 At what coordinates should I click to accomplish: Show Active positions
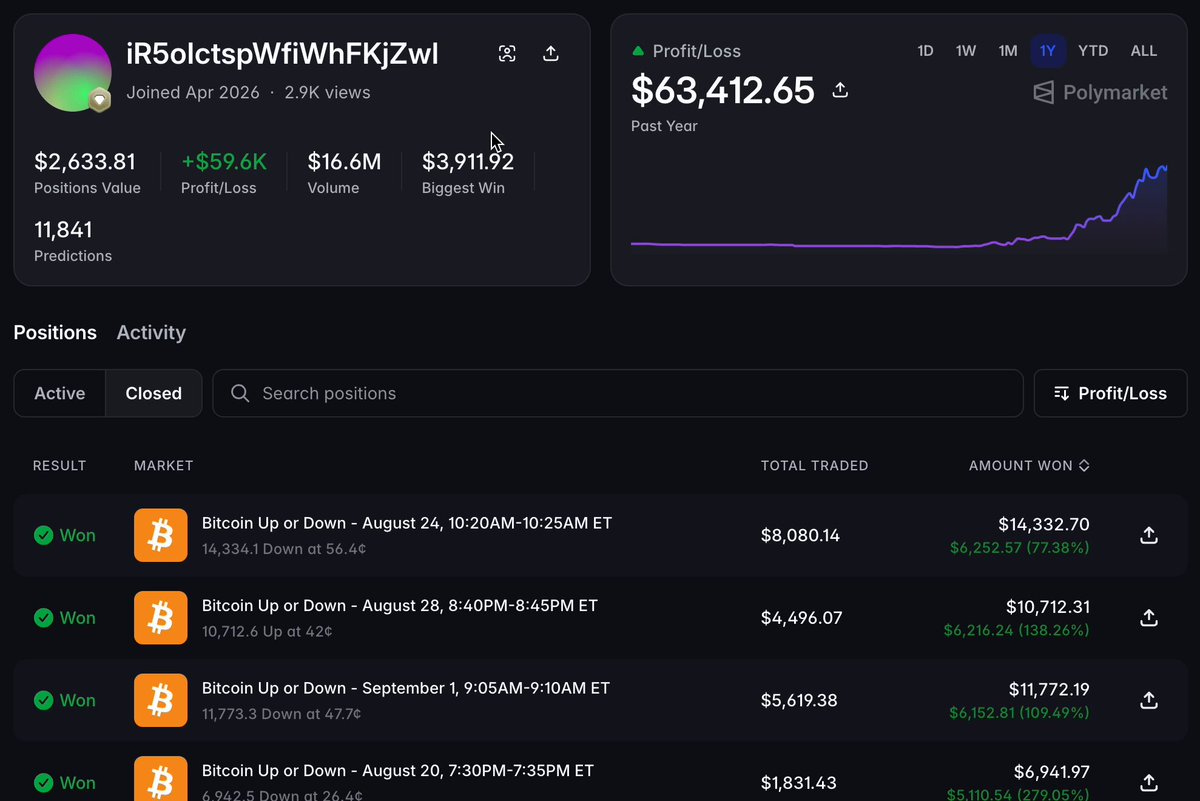pyautogui.click(x=60, y=393)
